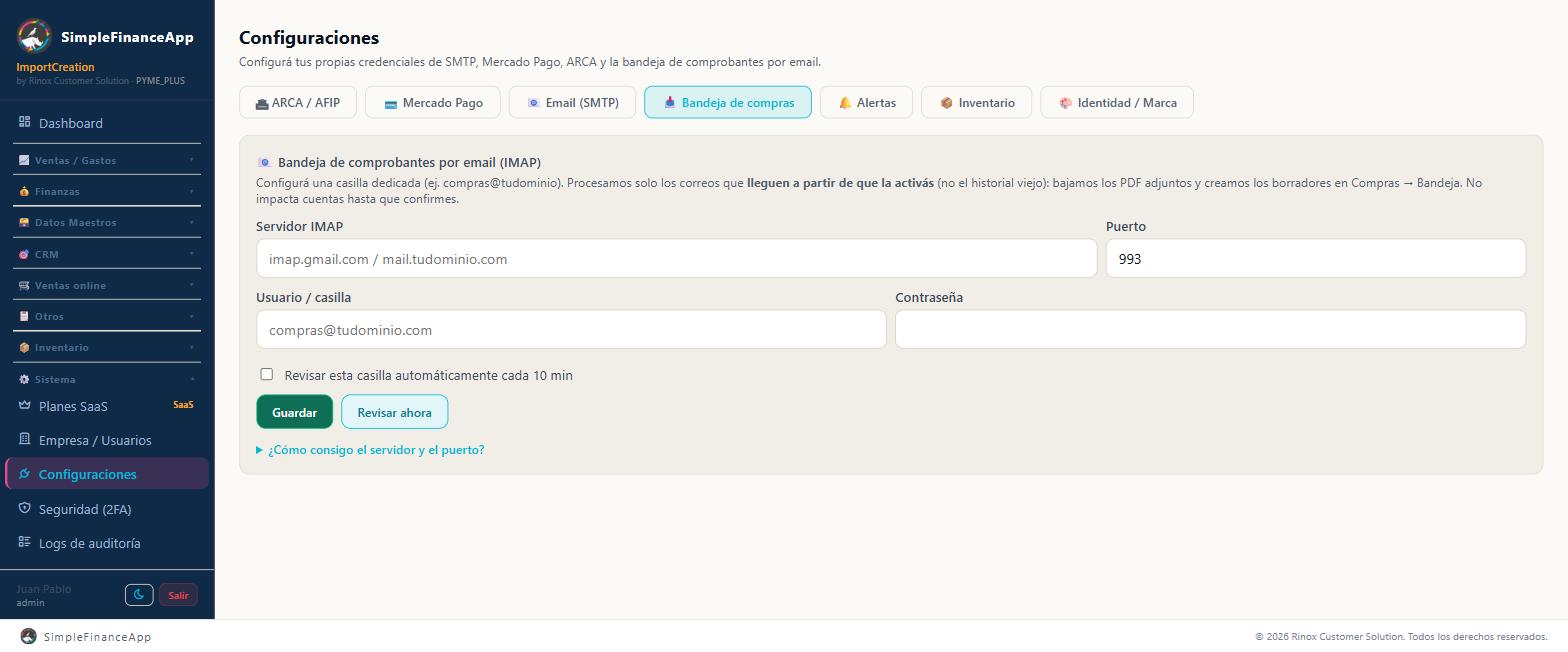Switch to the ARCA / AFIP tab
The height and width of the screenshot is (652, 1568).
pyautogui.click(x=298, y=102)
